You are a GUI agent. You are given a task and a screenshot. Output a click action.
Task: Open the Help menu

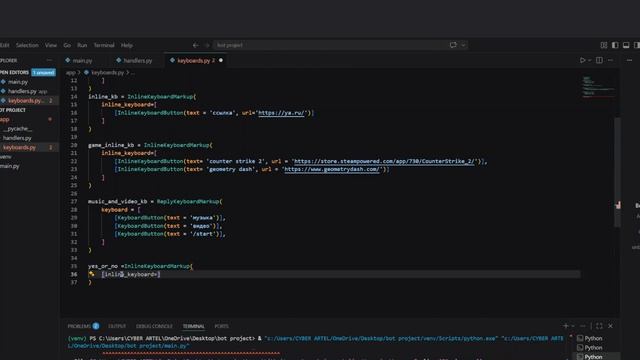coord(127,45)
